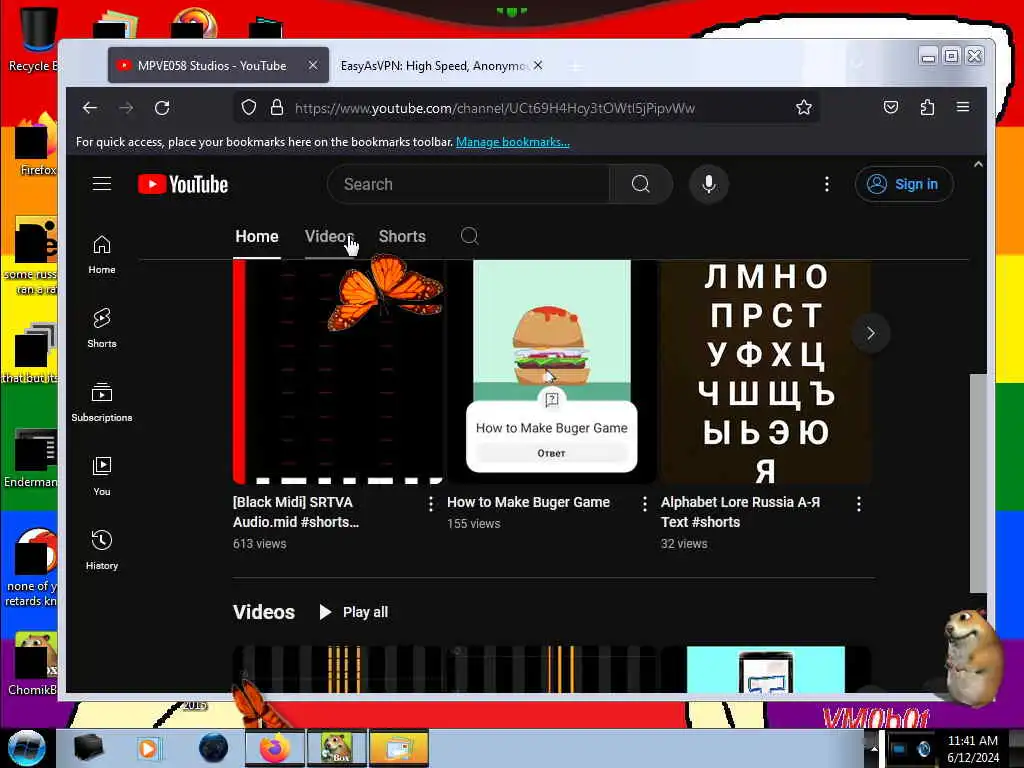
Task: Reload the page with the refresh icon
Action: click(162, 108)
